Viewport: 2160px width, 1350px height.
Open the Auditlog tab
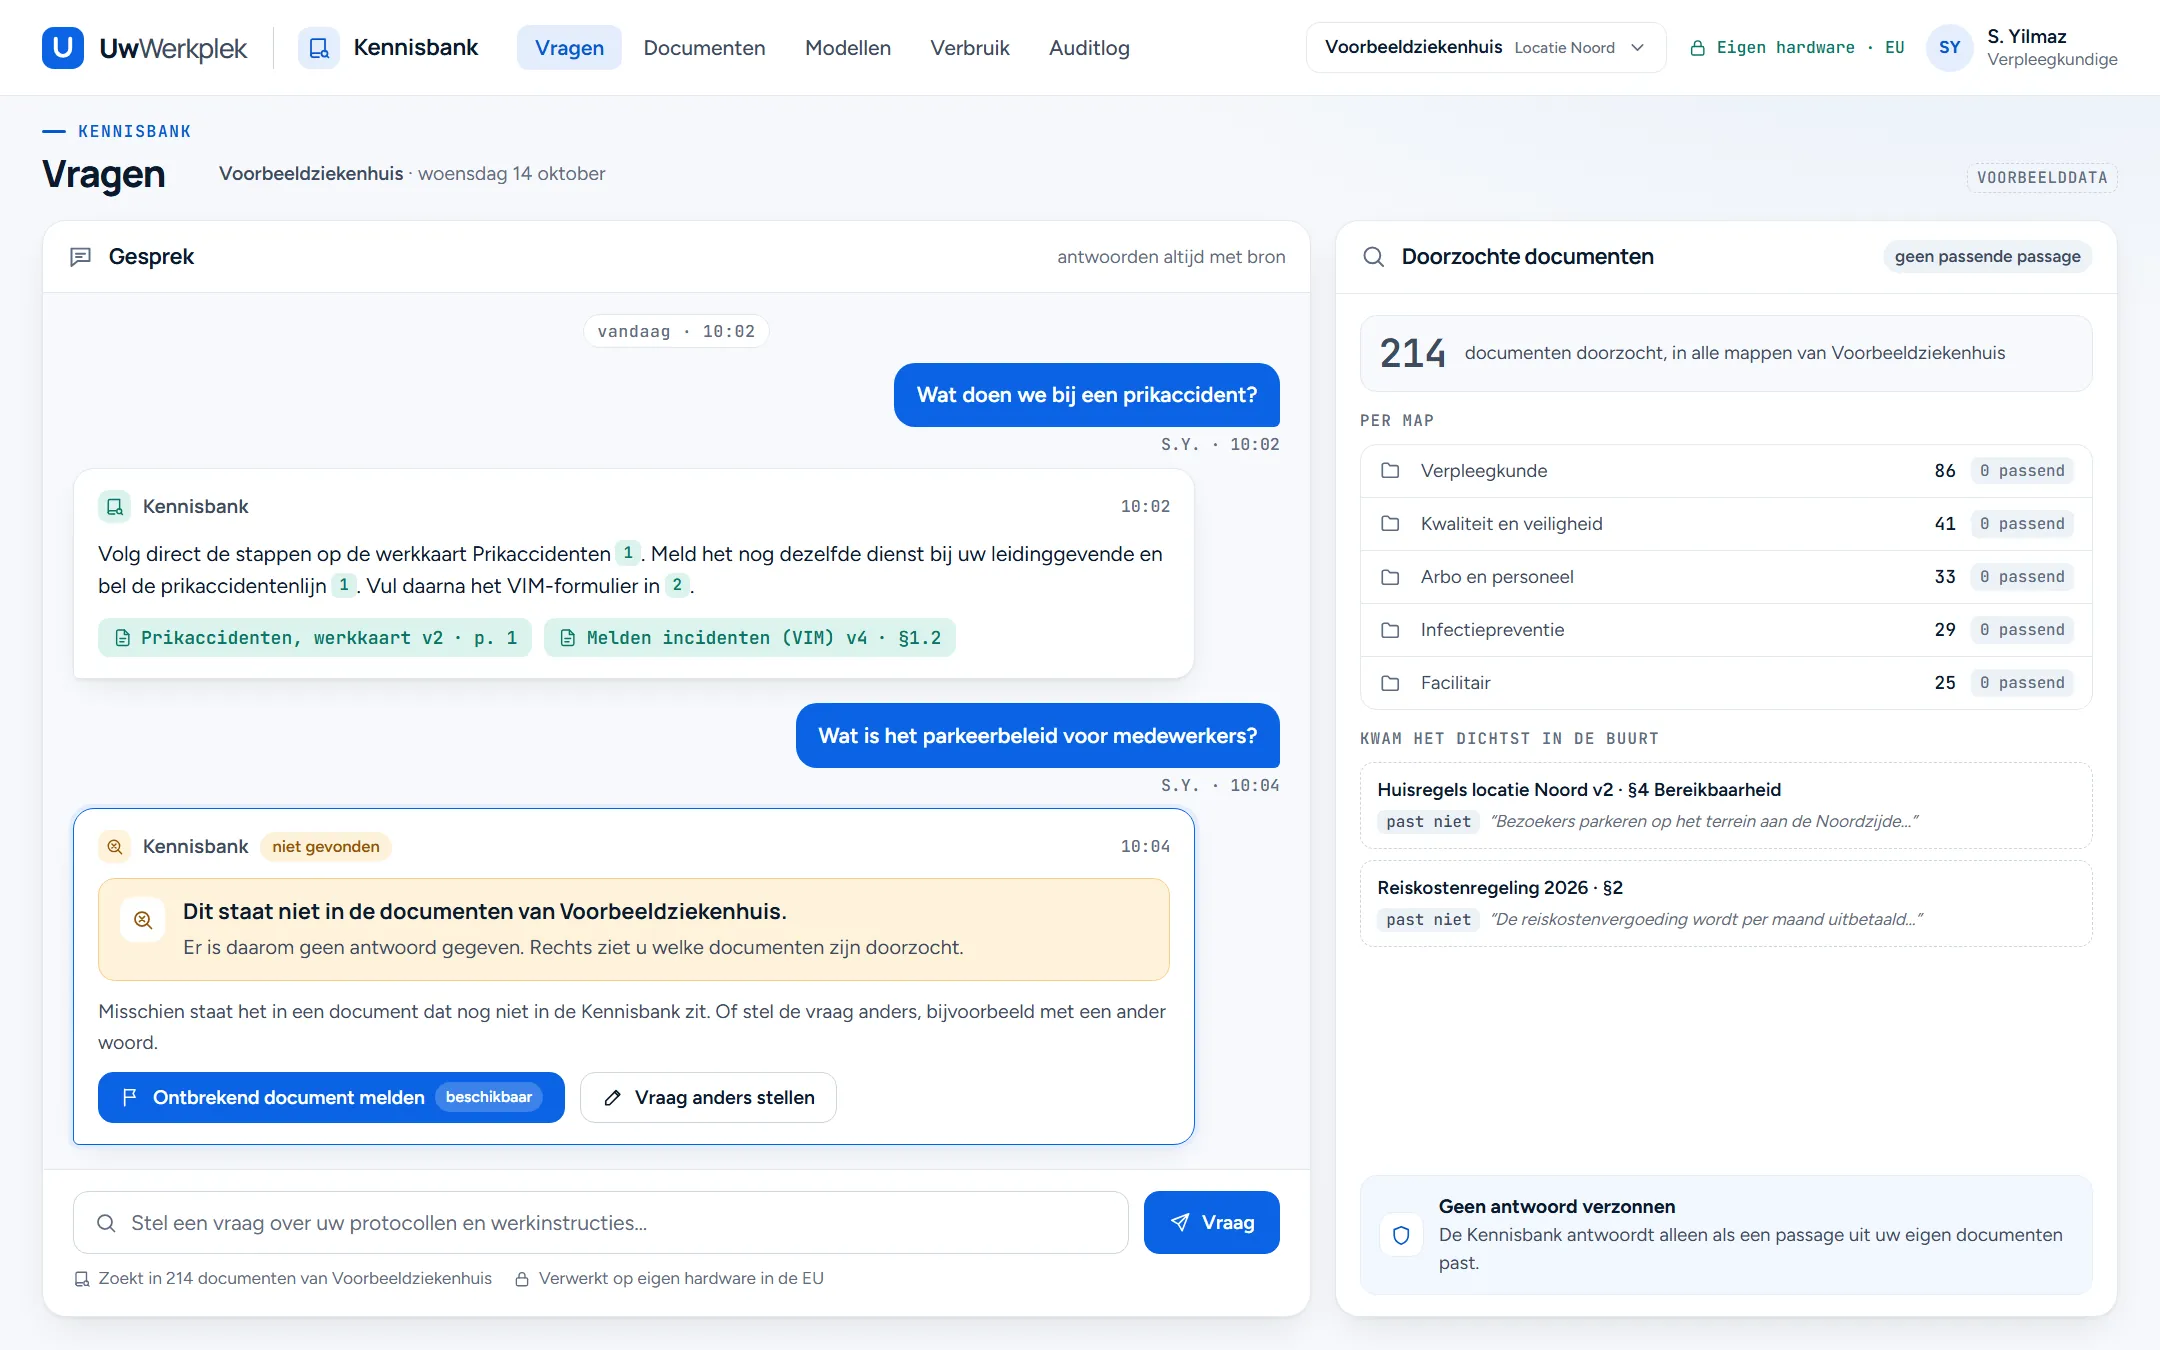1089,48
